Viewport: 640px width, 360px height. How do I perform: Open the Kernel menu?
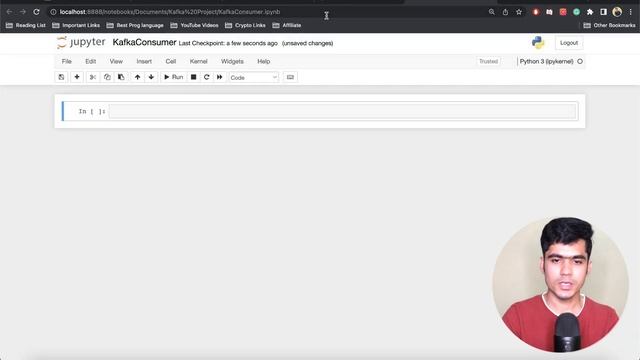[198, 61]
